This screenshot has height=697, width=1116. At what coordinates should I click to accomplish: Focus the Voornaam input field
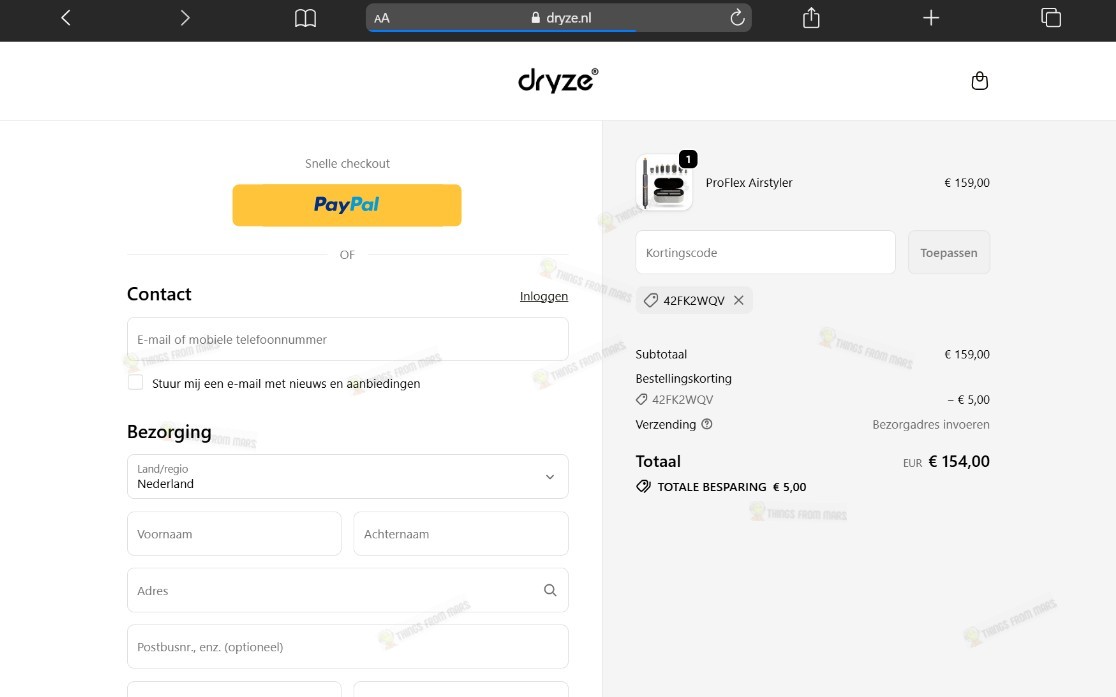pos(234,533)
